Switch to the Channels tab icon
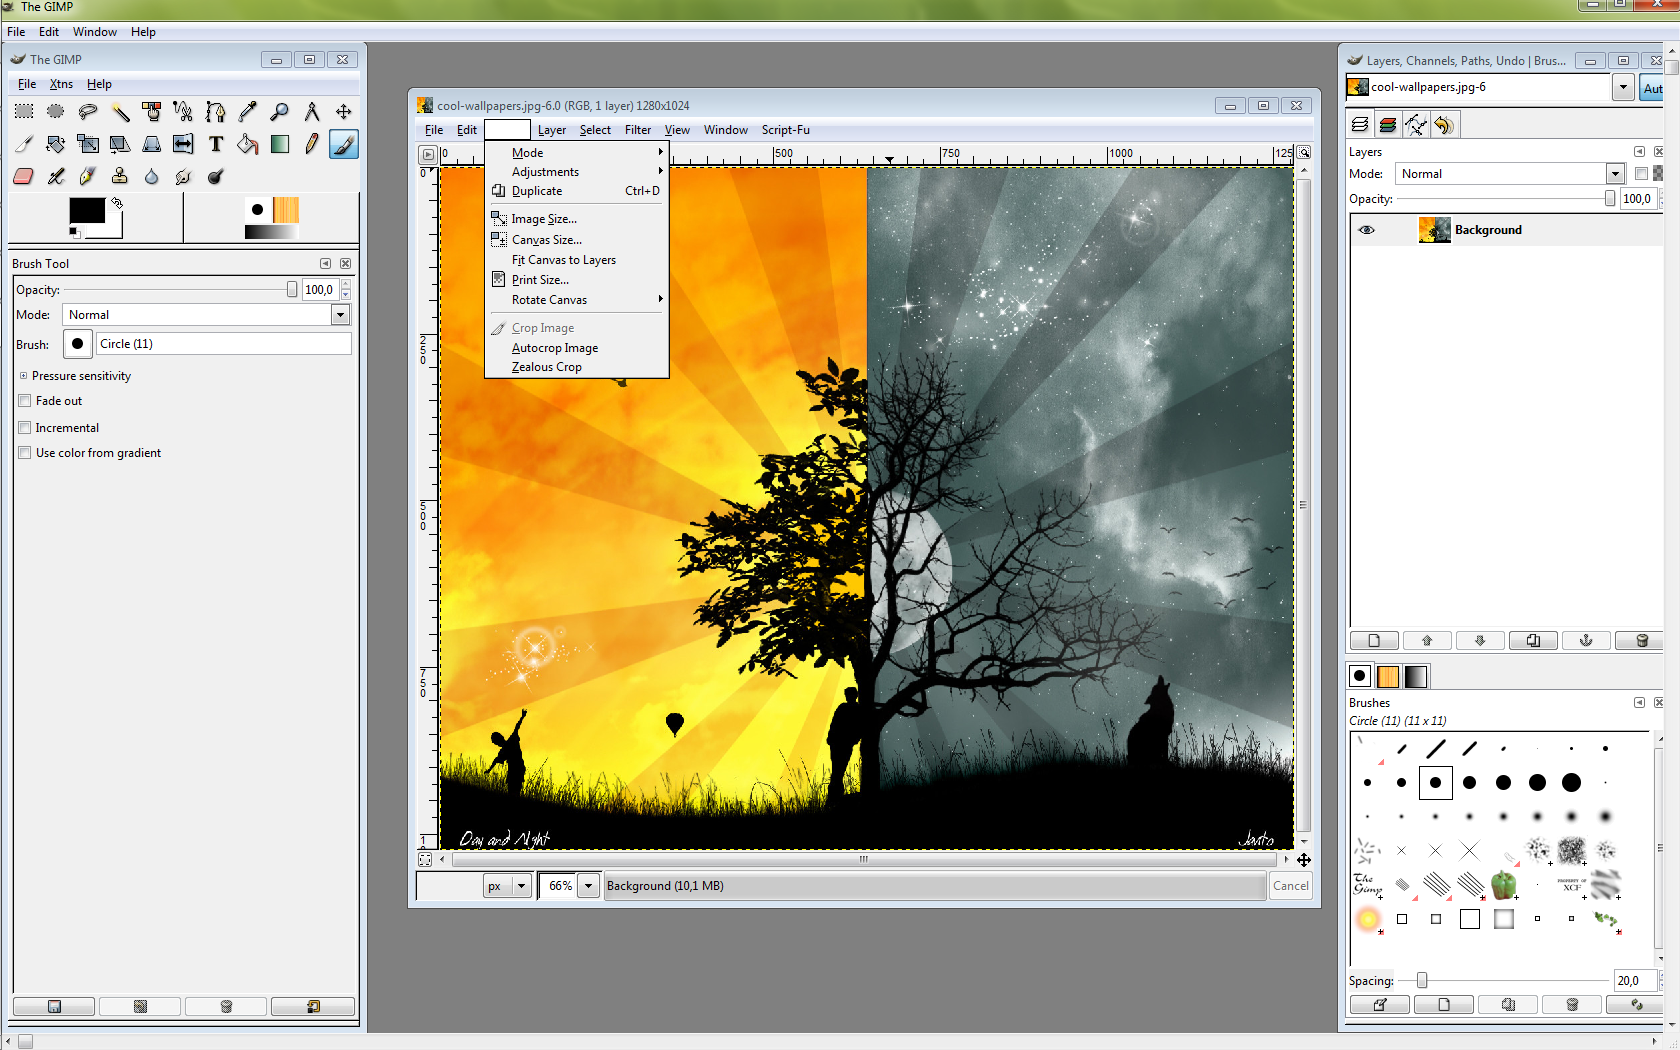1680x1050 pixels. click(x=1388, y=125)
